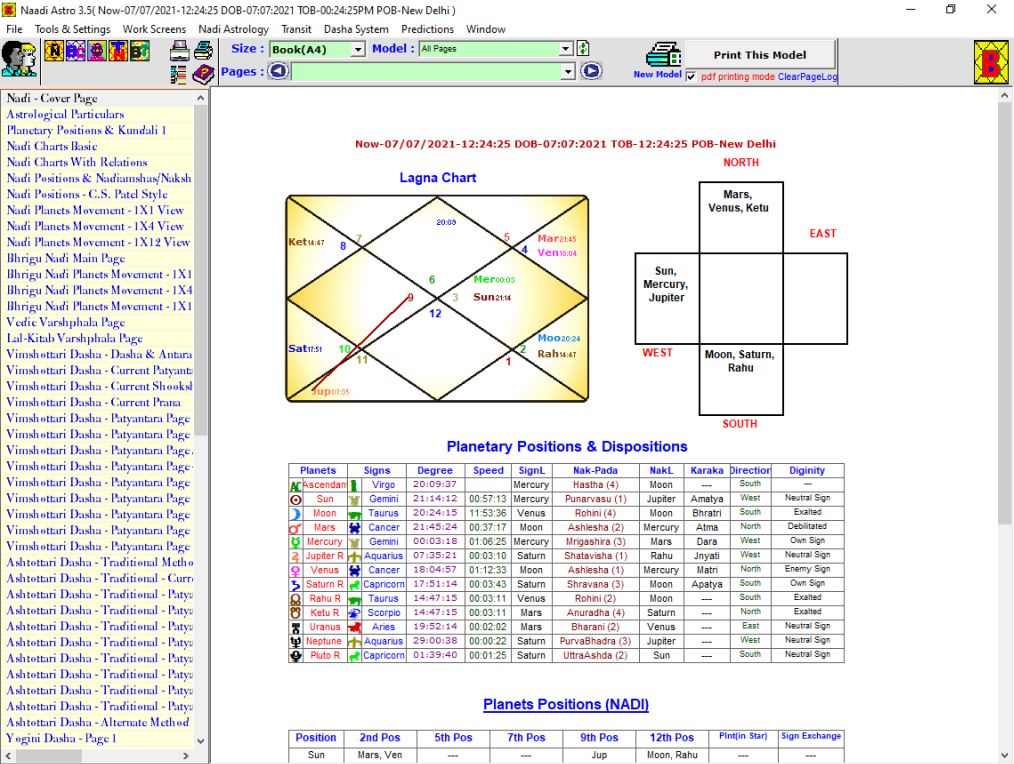
Task: Click the Venus symbol icon in table
Action: [x=296, y=571]
